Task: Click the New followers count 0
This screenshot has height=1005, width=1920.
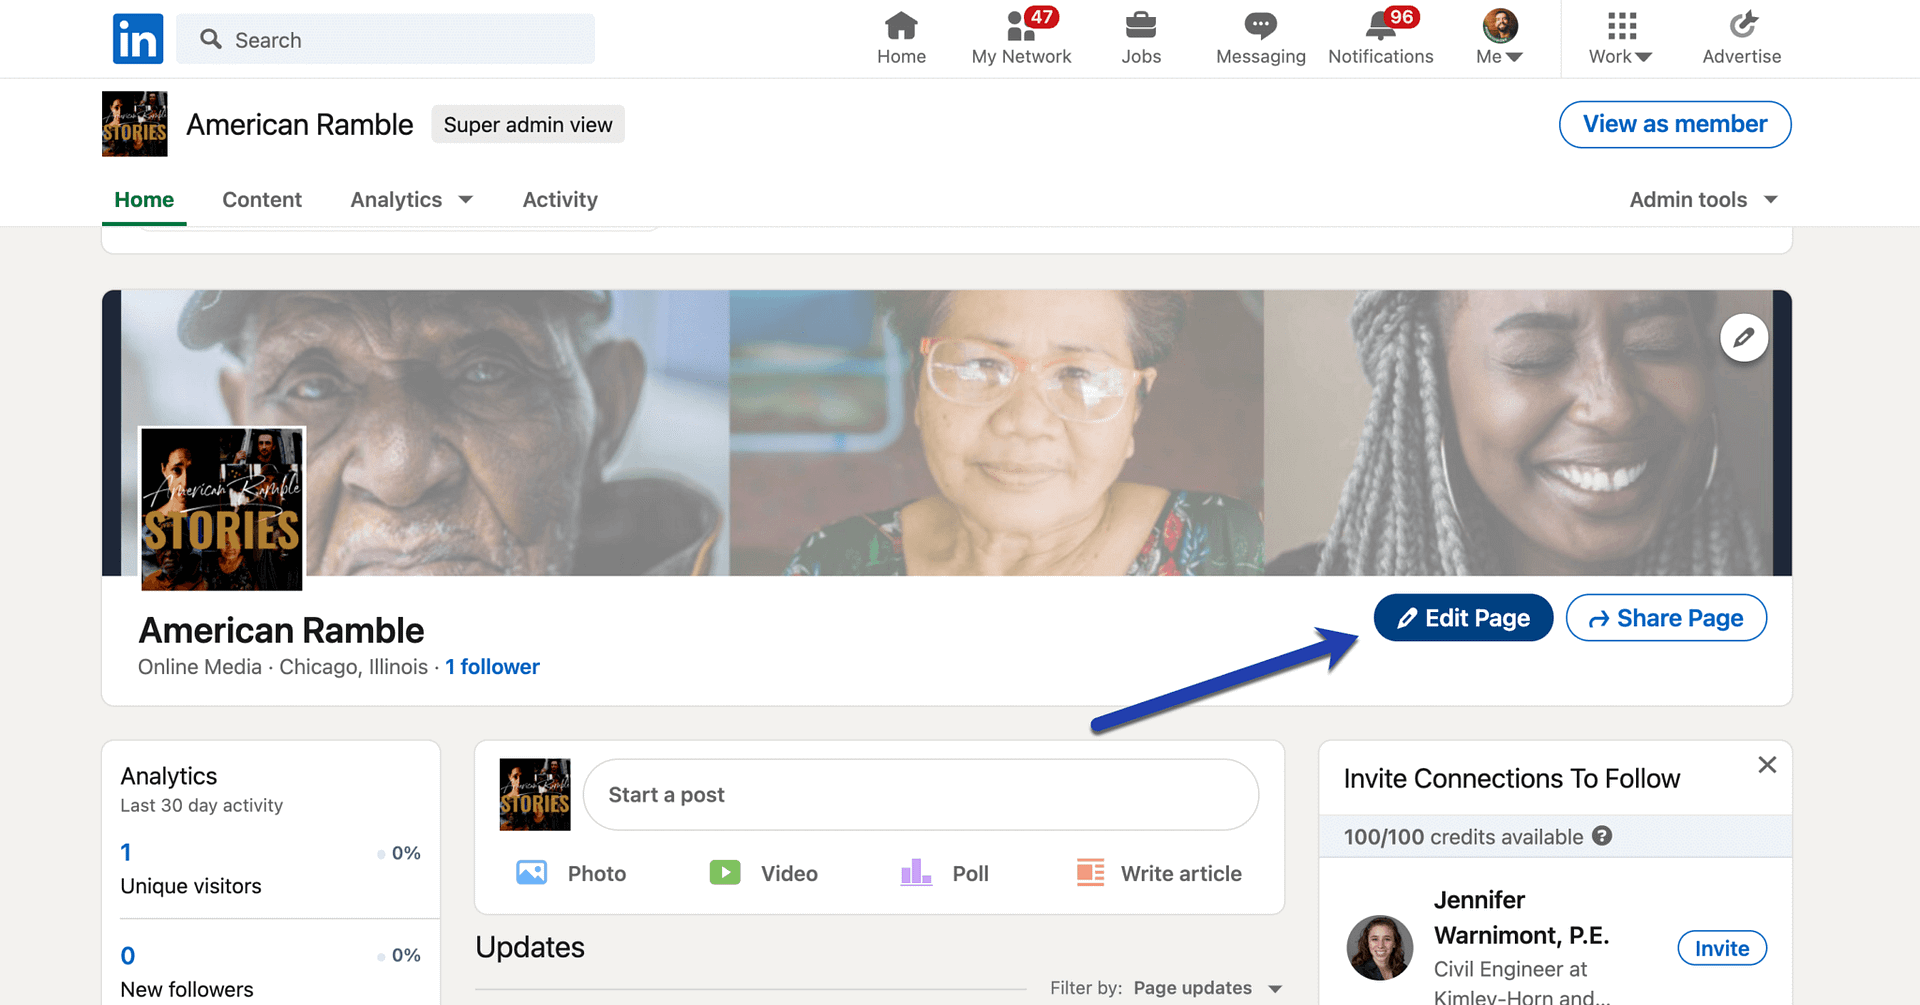Action: 128,956
